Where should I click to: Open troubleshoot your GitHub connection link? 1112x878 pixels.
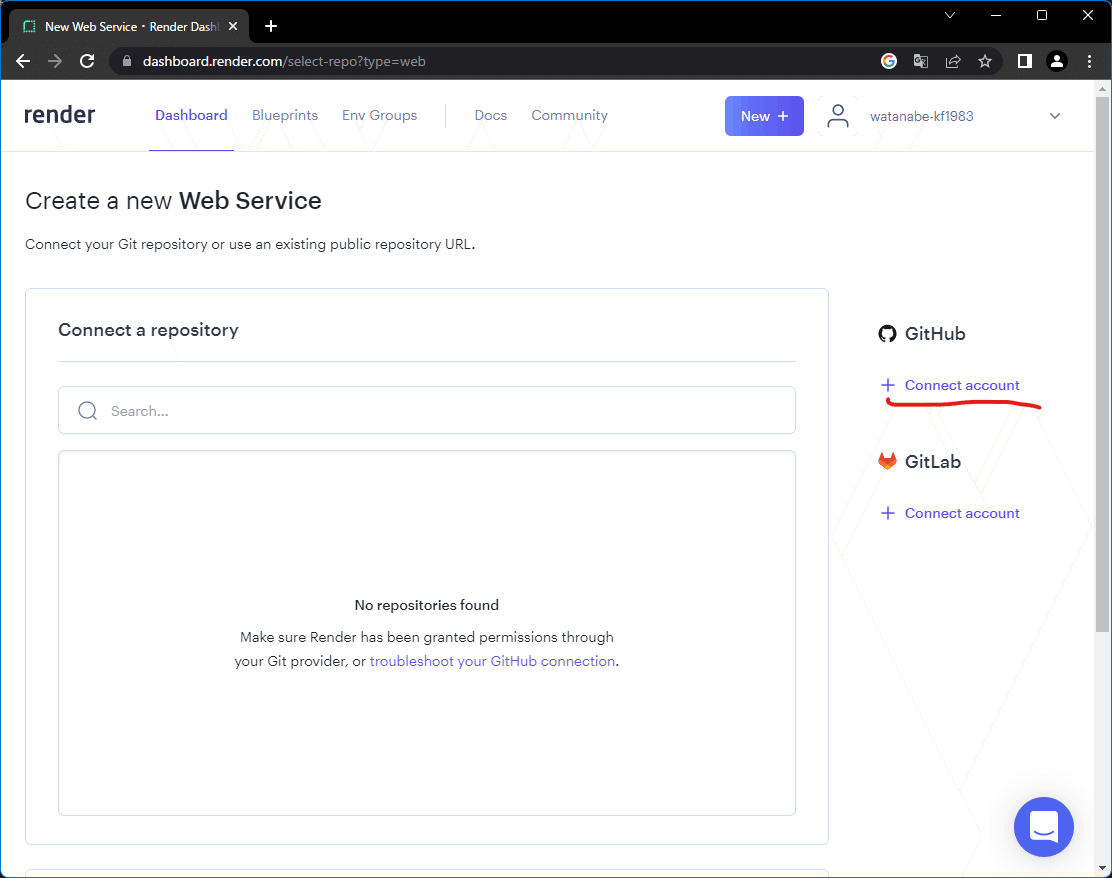point(492,661)
